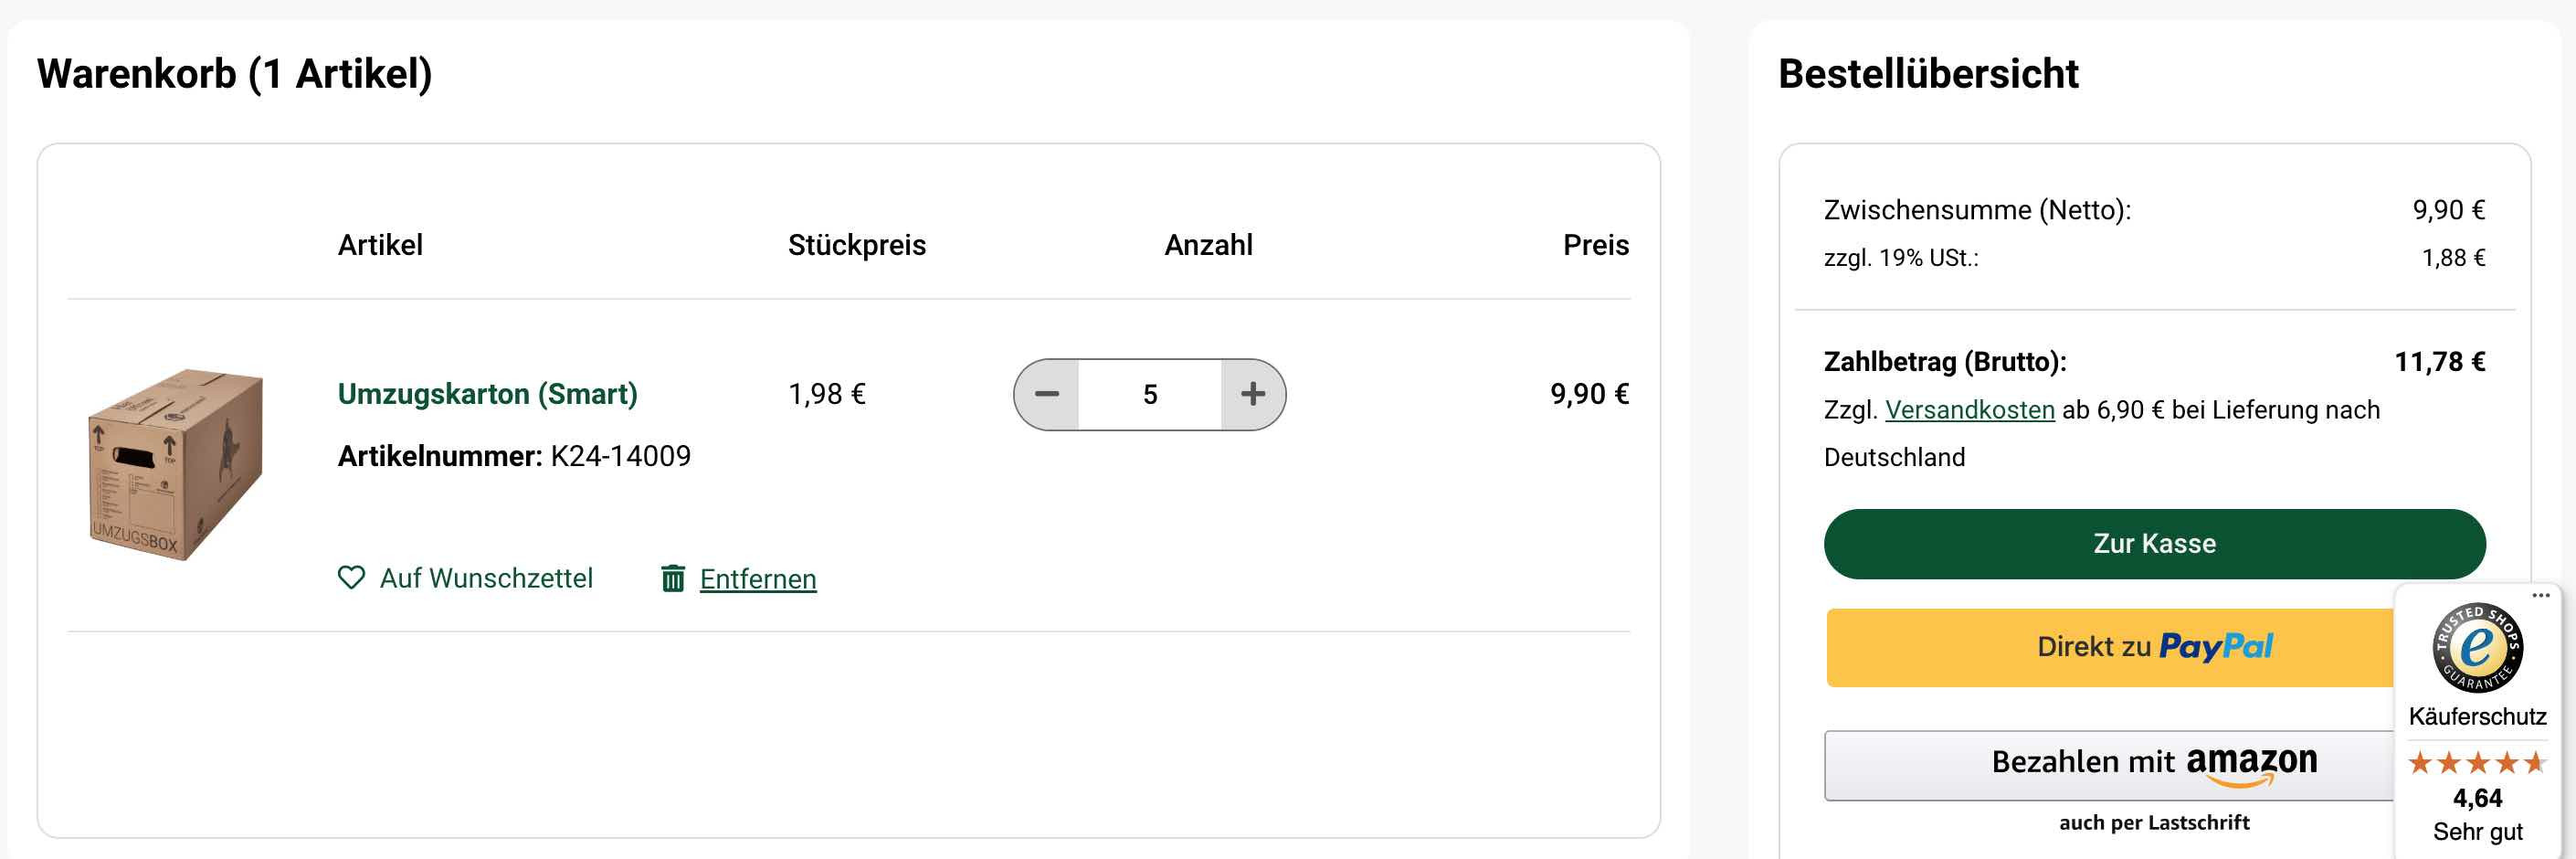Decrease quantity with the minus button

coord(1046,394)
